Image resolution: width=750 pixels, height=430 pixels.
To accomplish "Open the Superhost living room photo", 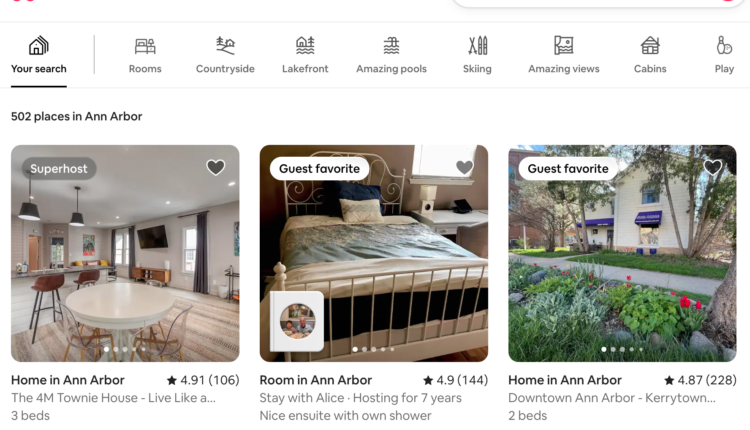I will [x=125, y=254].
